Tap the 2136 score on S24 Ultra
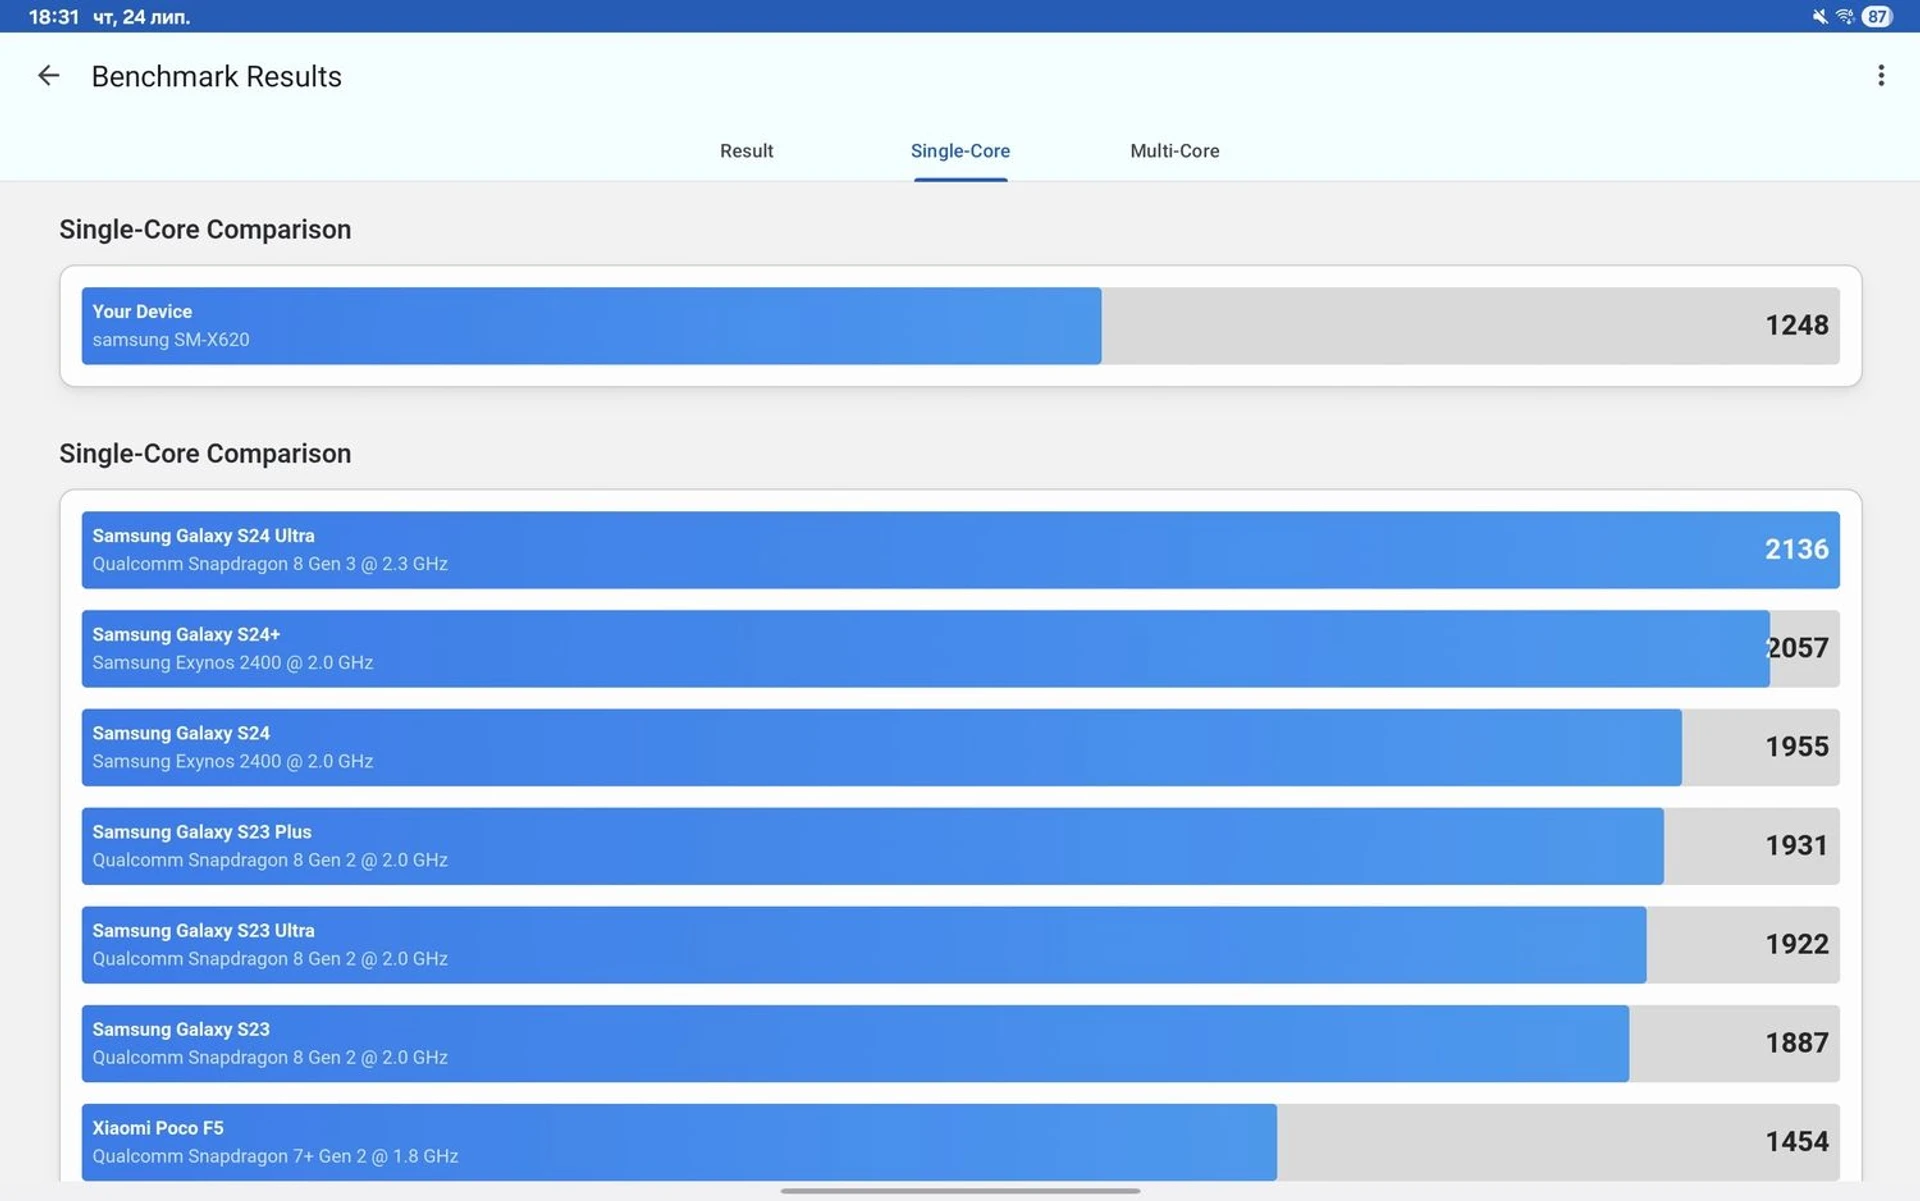Image resolution: width=1920 pixels, height=1201 pixels. pyautogui.click(x=1796, y=550)
